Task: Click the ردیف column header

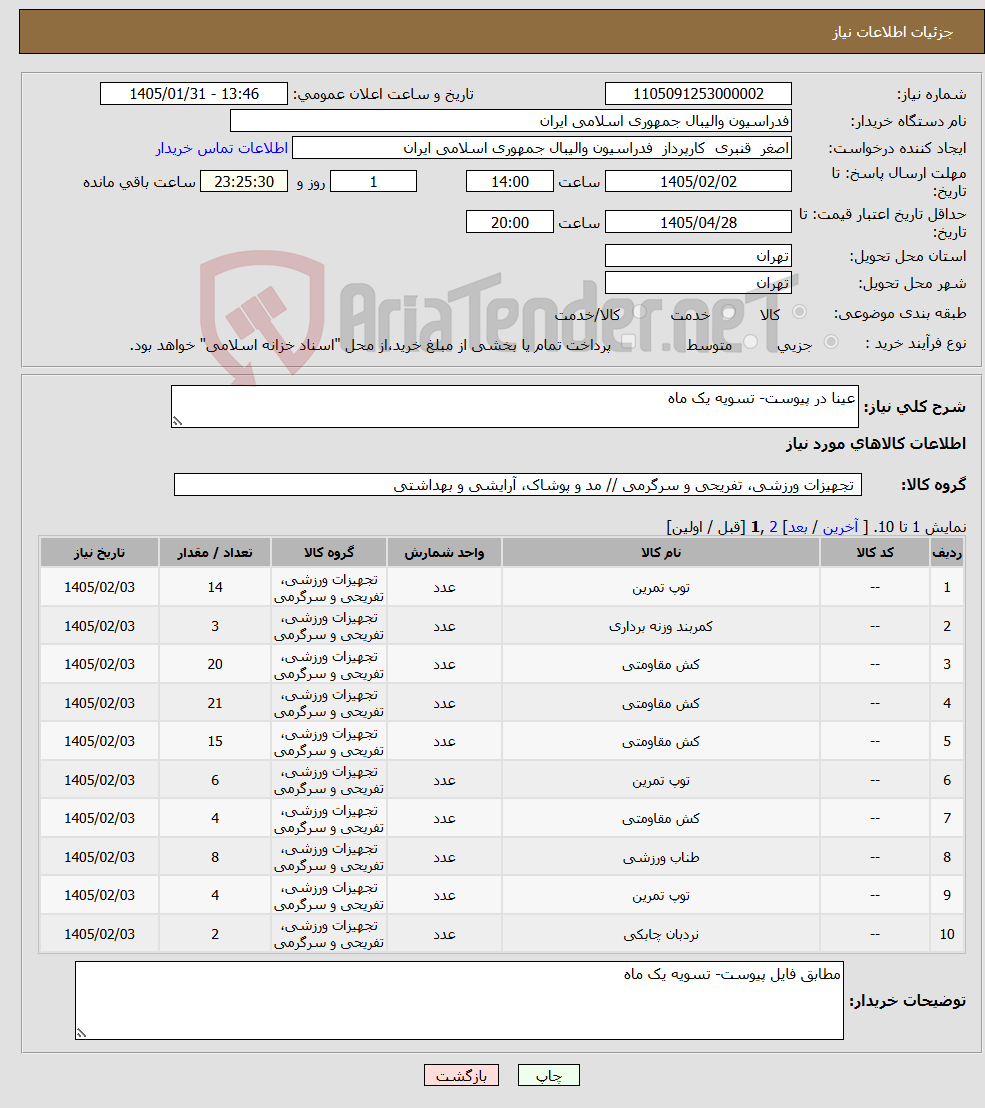Action: (x=947, y=553)
